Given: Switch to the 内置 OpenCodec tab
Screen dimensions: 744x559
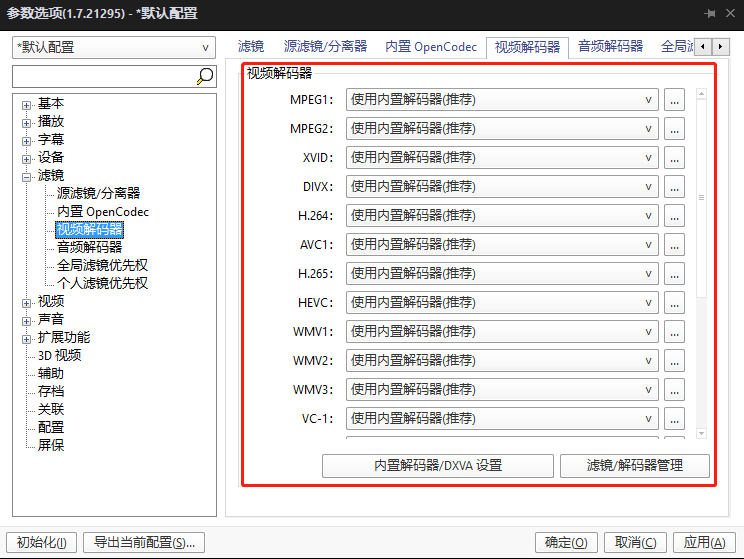Looking at the screenshot, I should 431,47.
